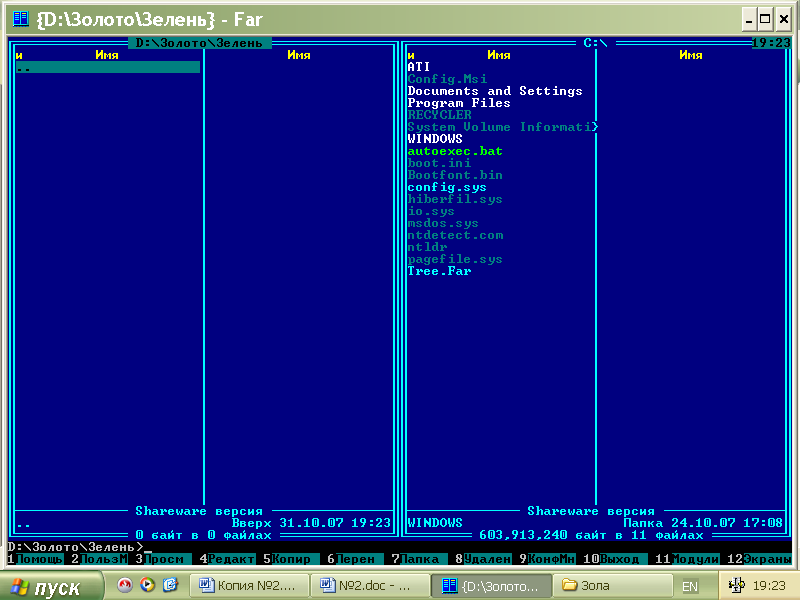
Task: Click right panel status 603,913,240 байт
Action: pyautogui.click(x=591, y=535)
